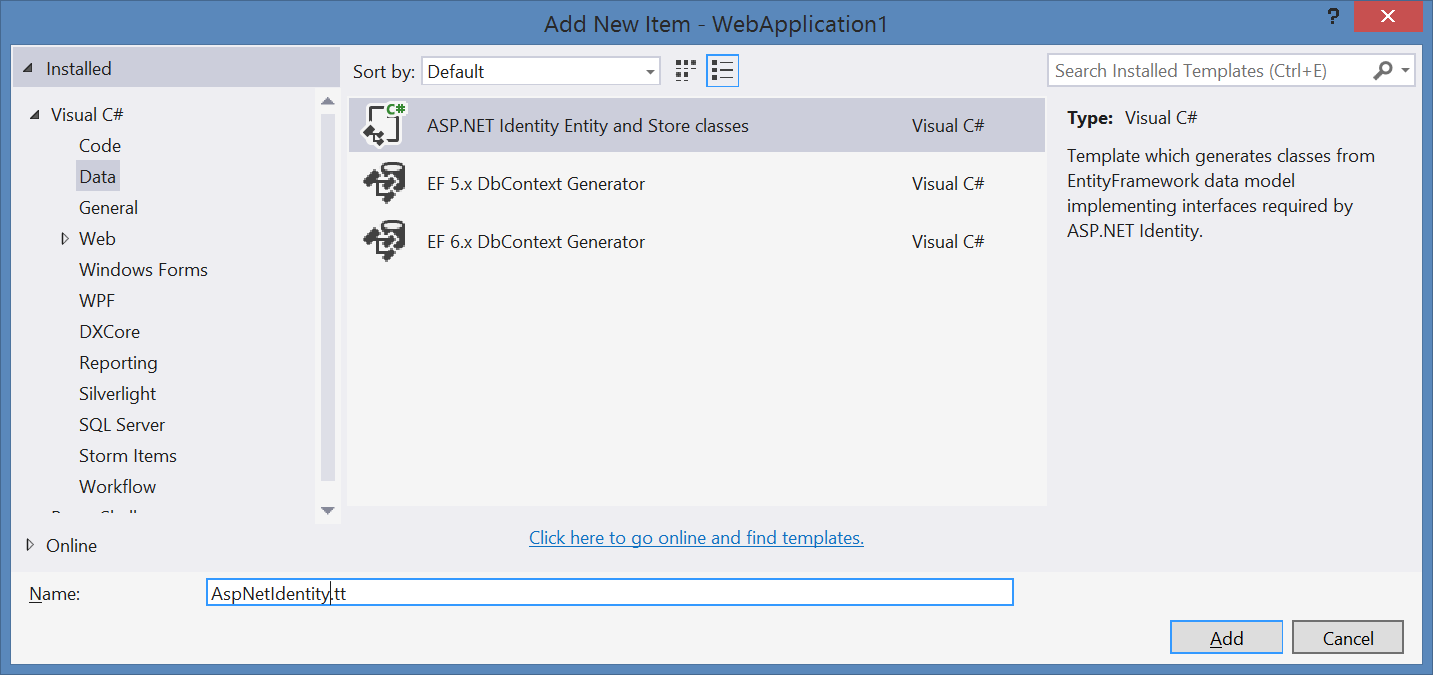Select the ASP.NET Identity Entity and Store classes text
Viewport: 1433px width, 675px height.
(x=588, y=126)
